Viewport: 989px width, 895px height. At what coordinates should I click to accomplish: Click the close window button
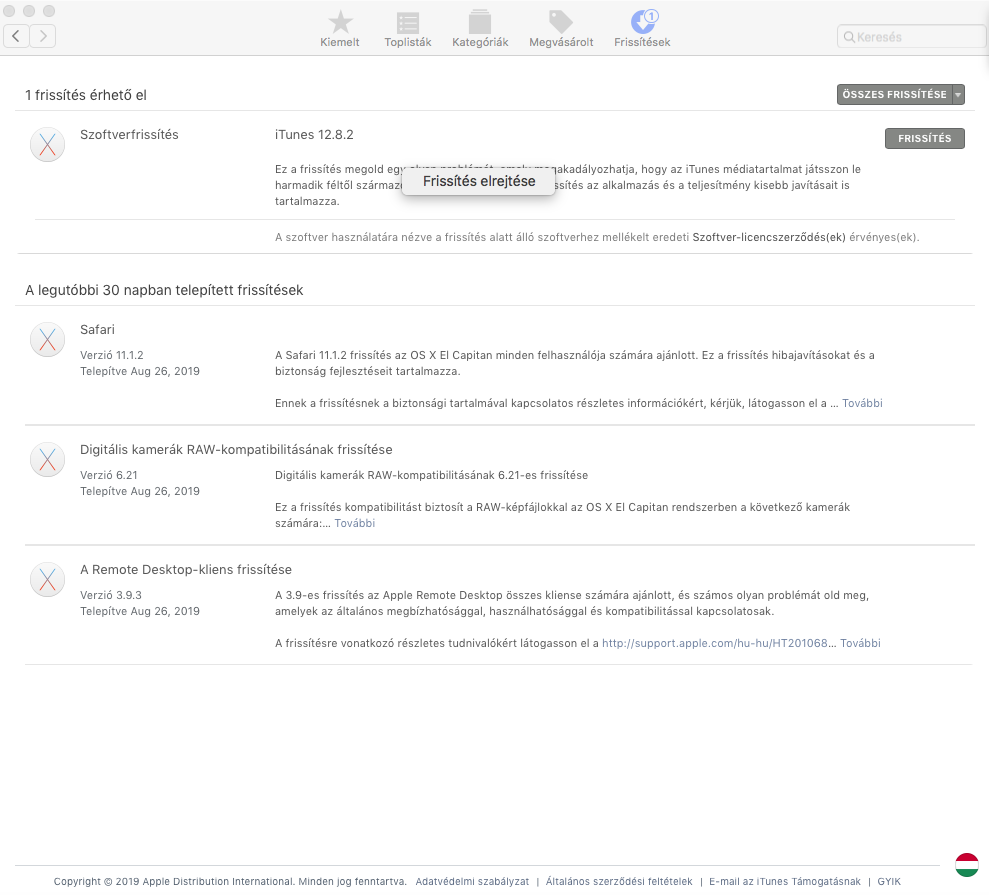coord(9,11)
